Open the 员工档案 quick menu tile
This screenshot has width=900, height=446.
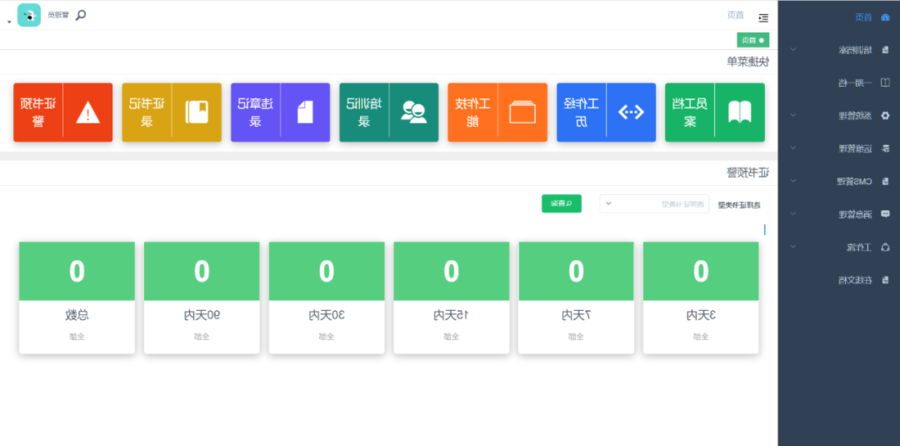tap(715, 112)
